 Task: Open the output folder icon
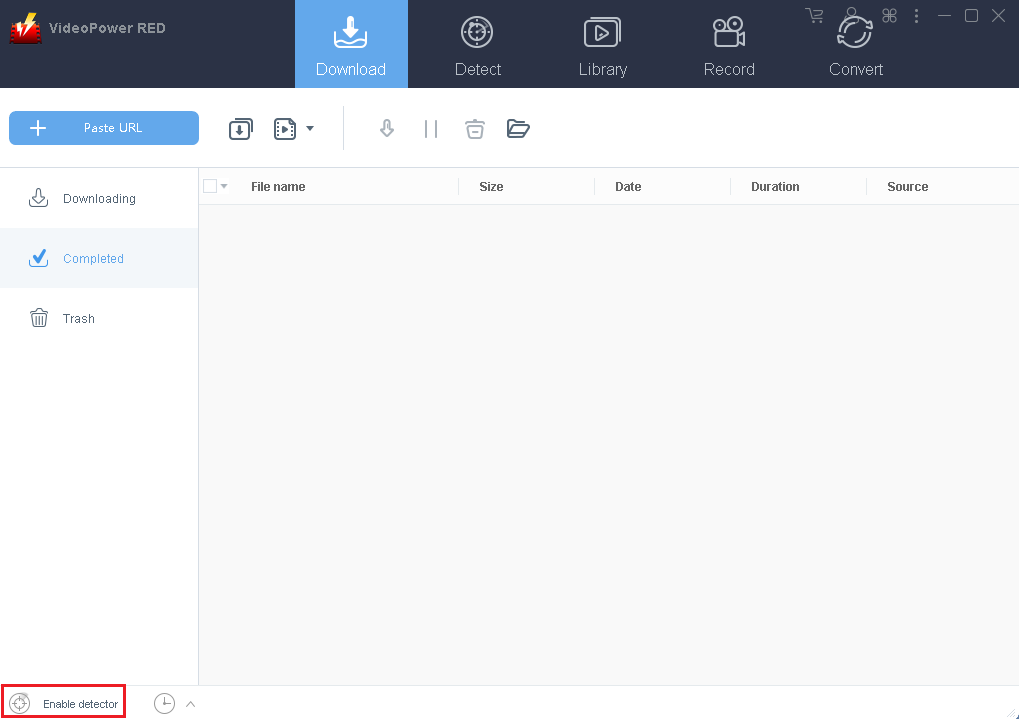(x=518, y=129)
